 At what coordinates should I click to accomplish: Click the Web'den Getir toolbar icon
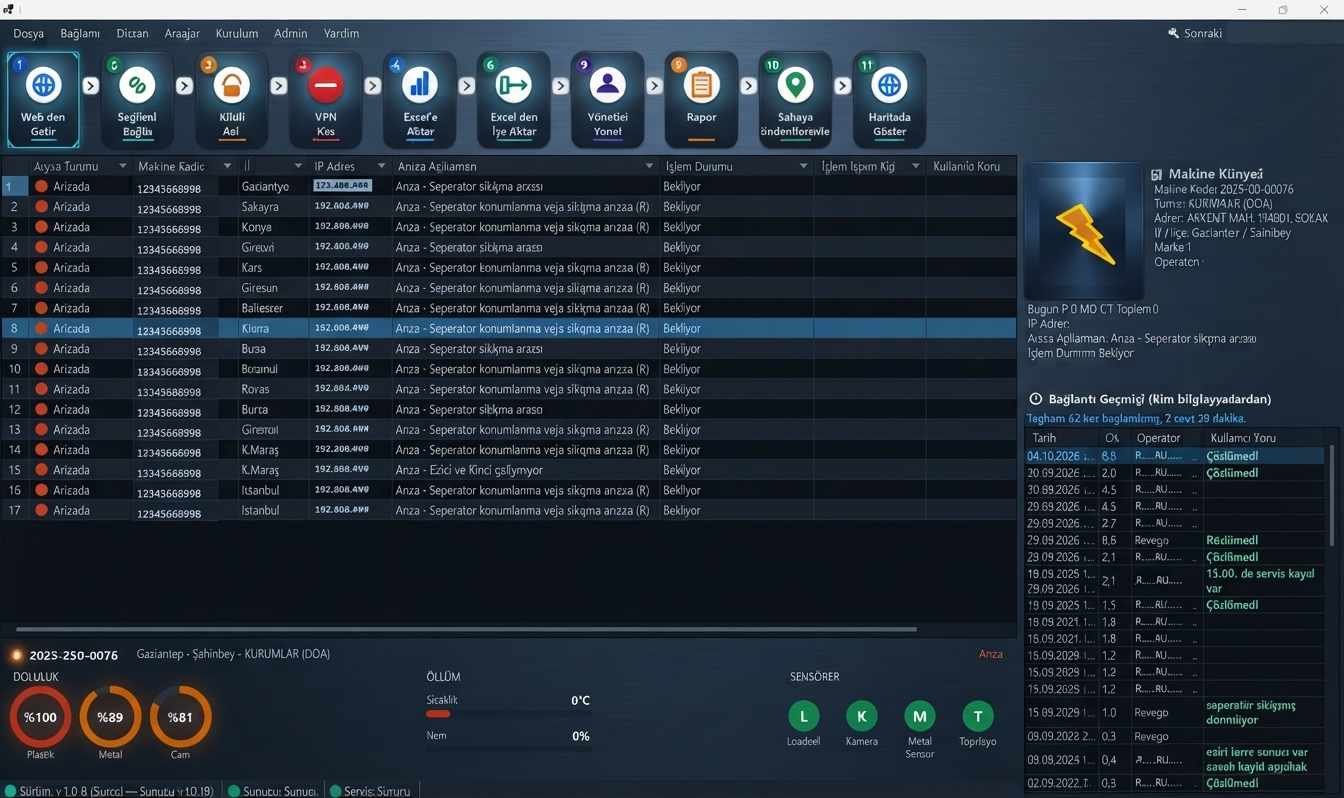tap(43, 85)
